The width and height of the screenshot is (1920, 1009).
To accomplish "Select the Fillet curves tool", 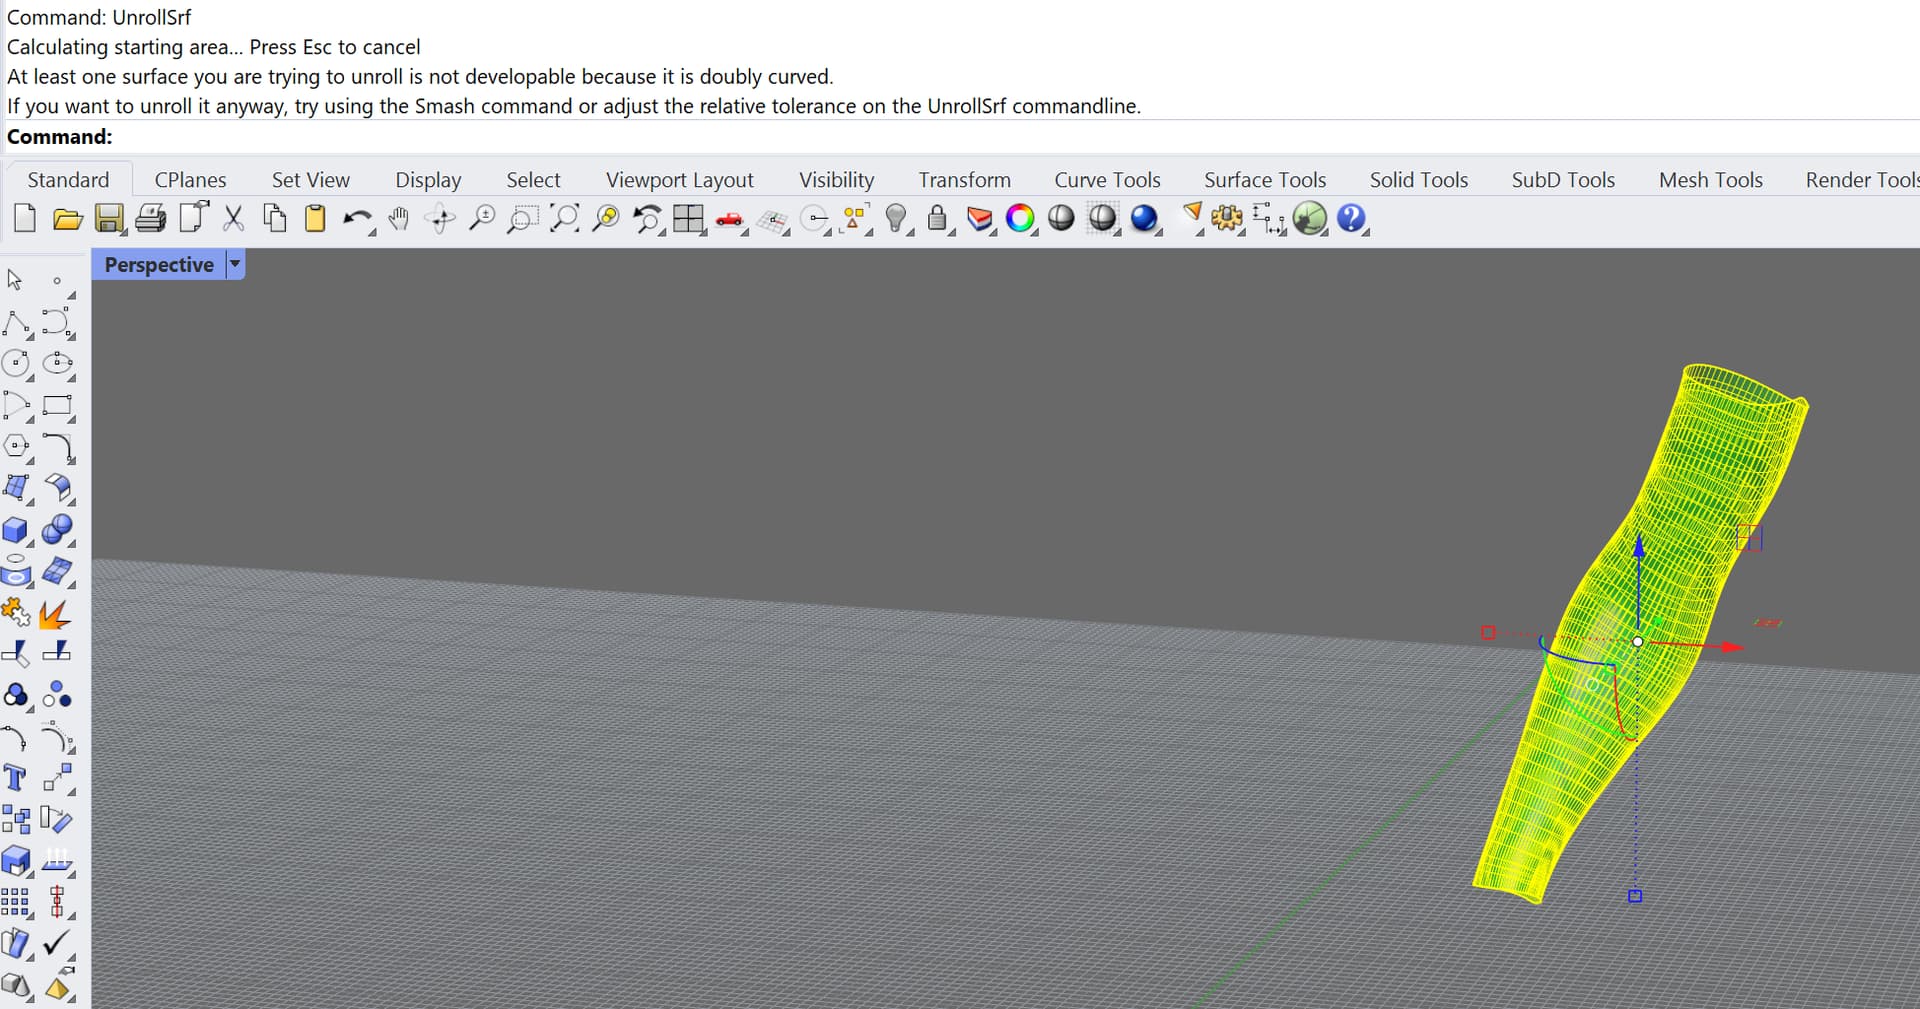I will [58, 448].
